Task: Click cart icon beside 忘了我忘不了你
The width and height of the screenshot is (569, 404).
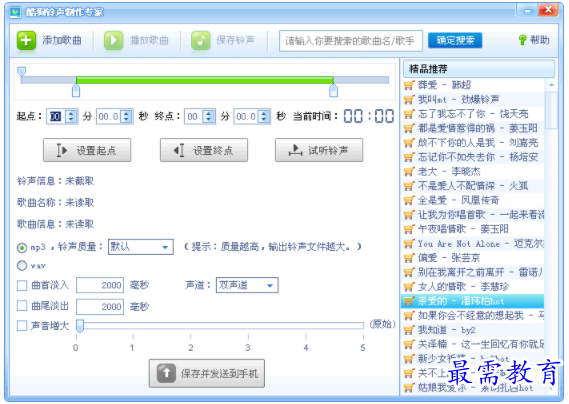Action: (409, 114)
